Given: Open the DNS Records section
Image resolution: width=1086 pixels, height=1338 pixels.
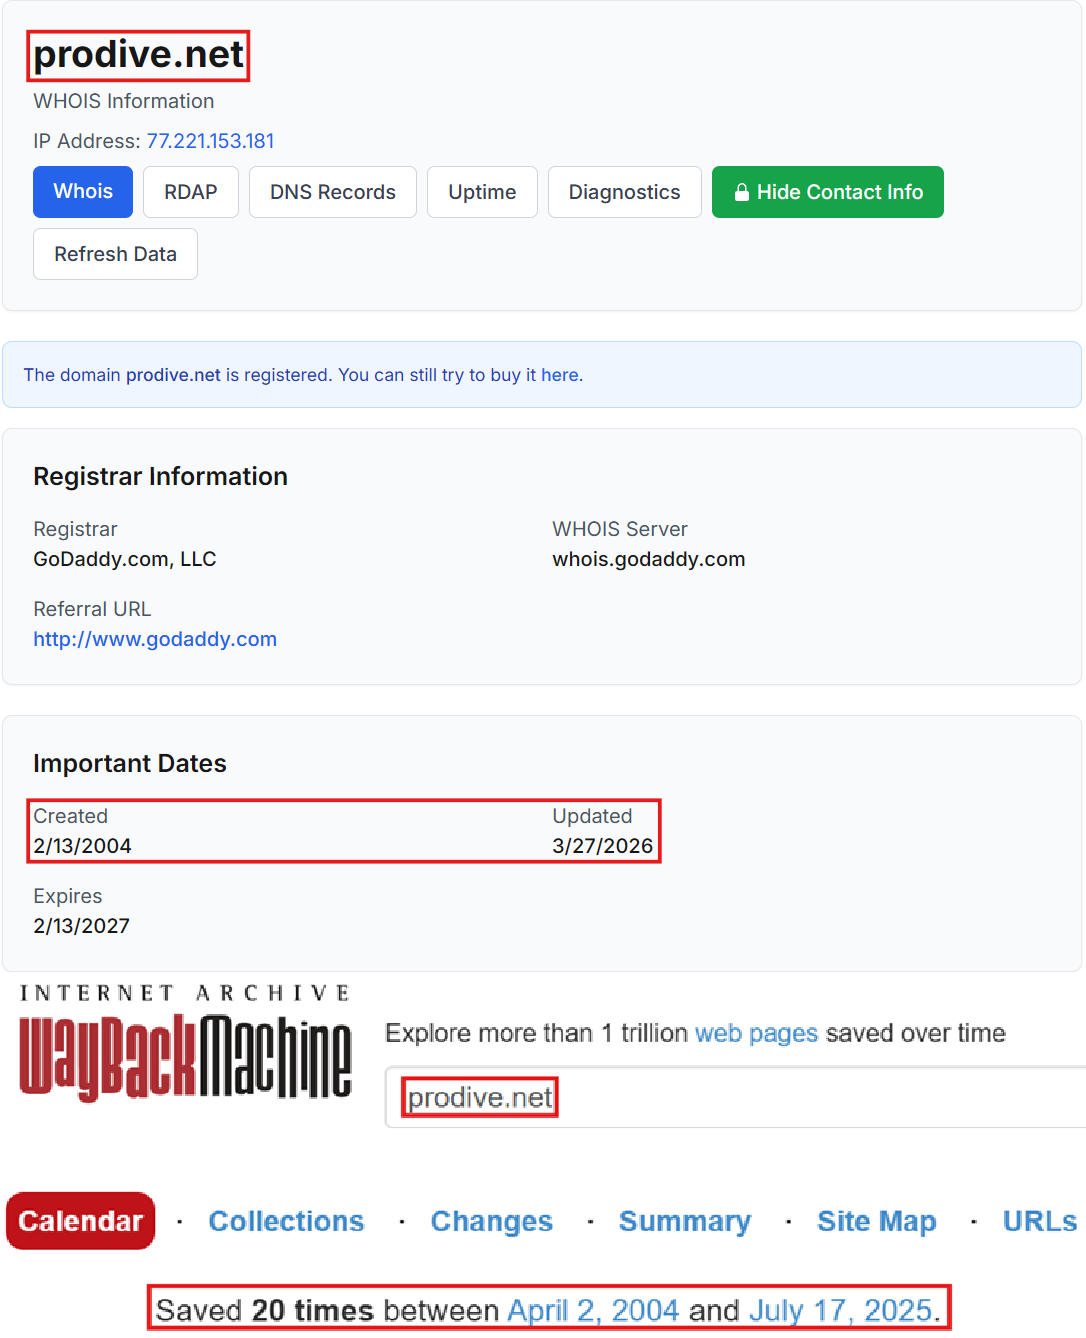Looking at the screenshot, I should (332, 192).
